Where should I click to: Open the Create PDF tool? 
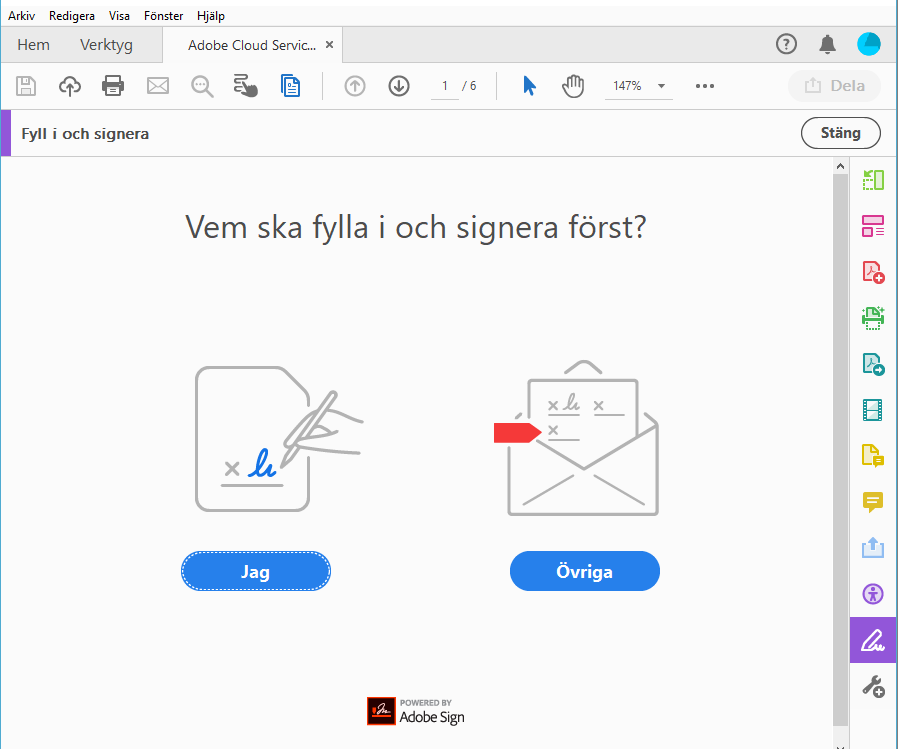click(872, 271)
